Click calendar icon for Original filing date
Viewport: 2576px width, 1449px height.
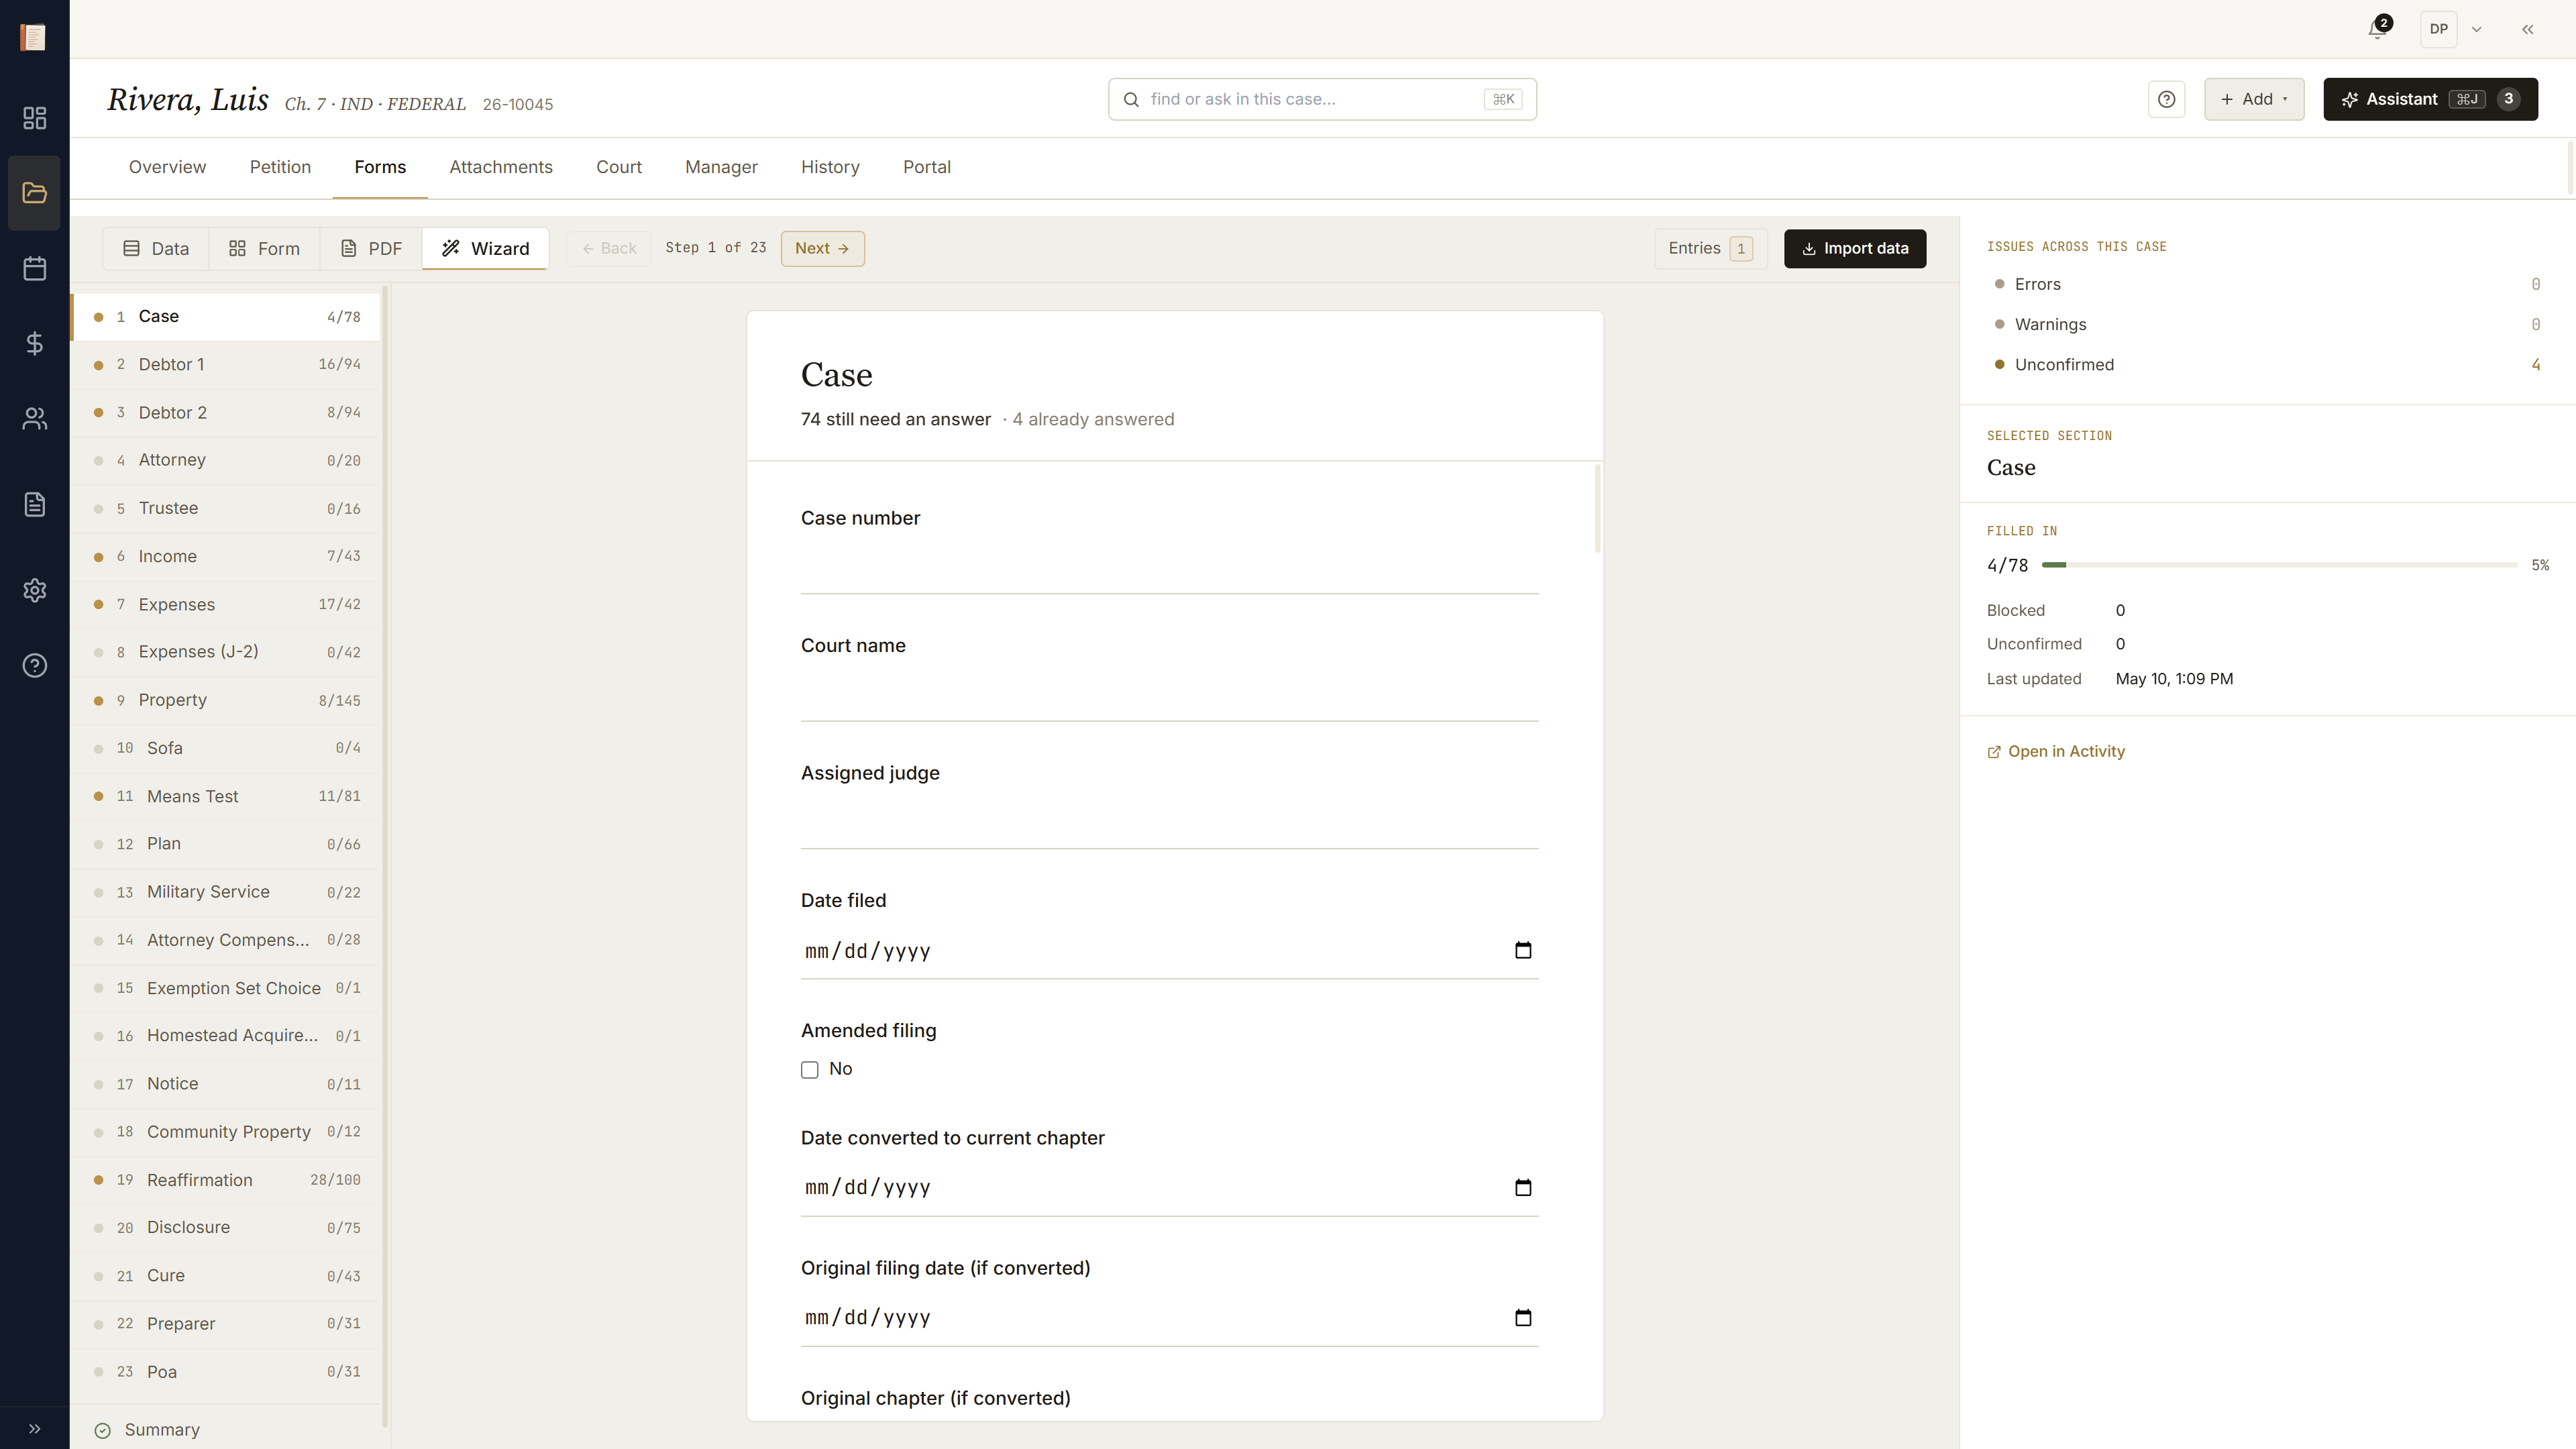coord(1523,1317)
